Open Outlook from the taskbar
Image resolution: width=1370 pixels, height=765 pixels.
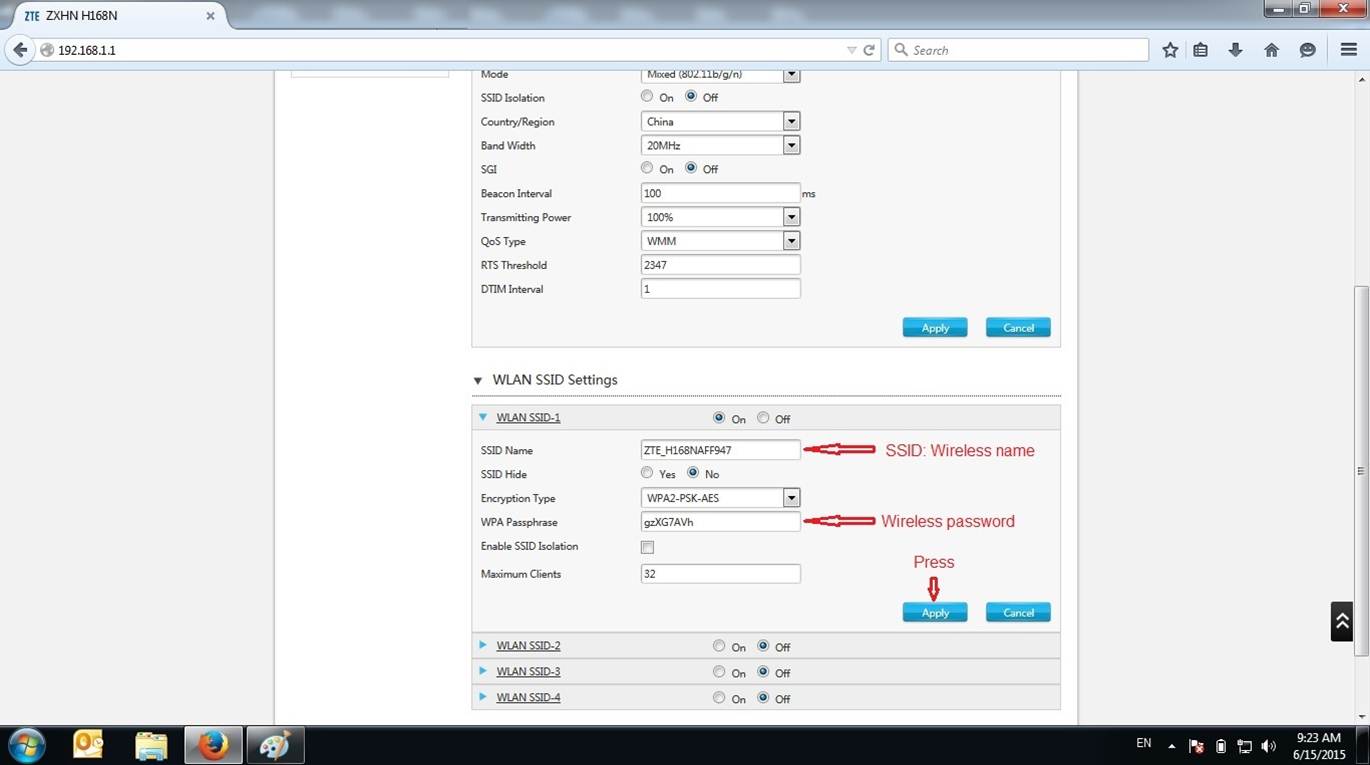click(x=88, y=745)
